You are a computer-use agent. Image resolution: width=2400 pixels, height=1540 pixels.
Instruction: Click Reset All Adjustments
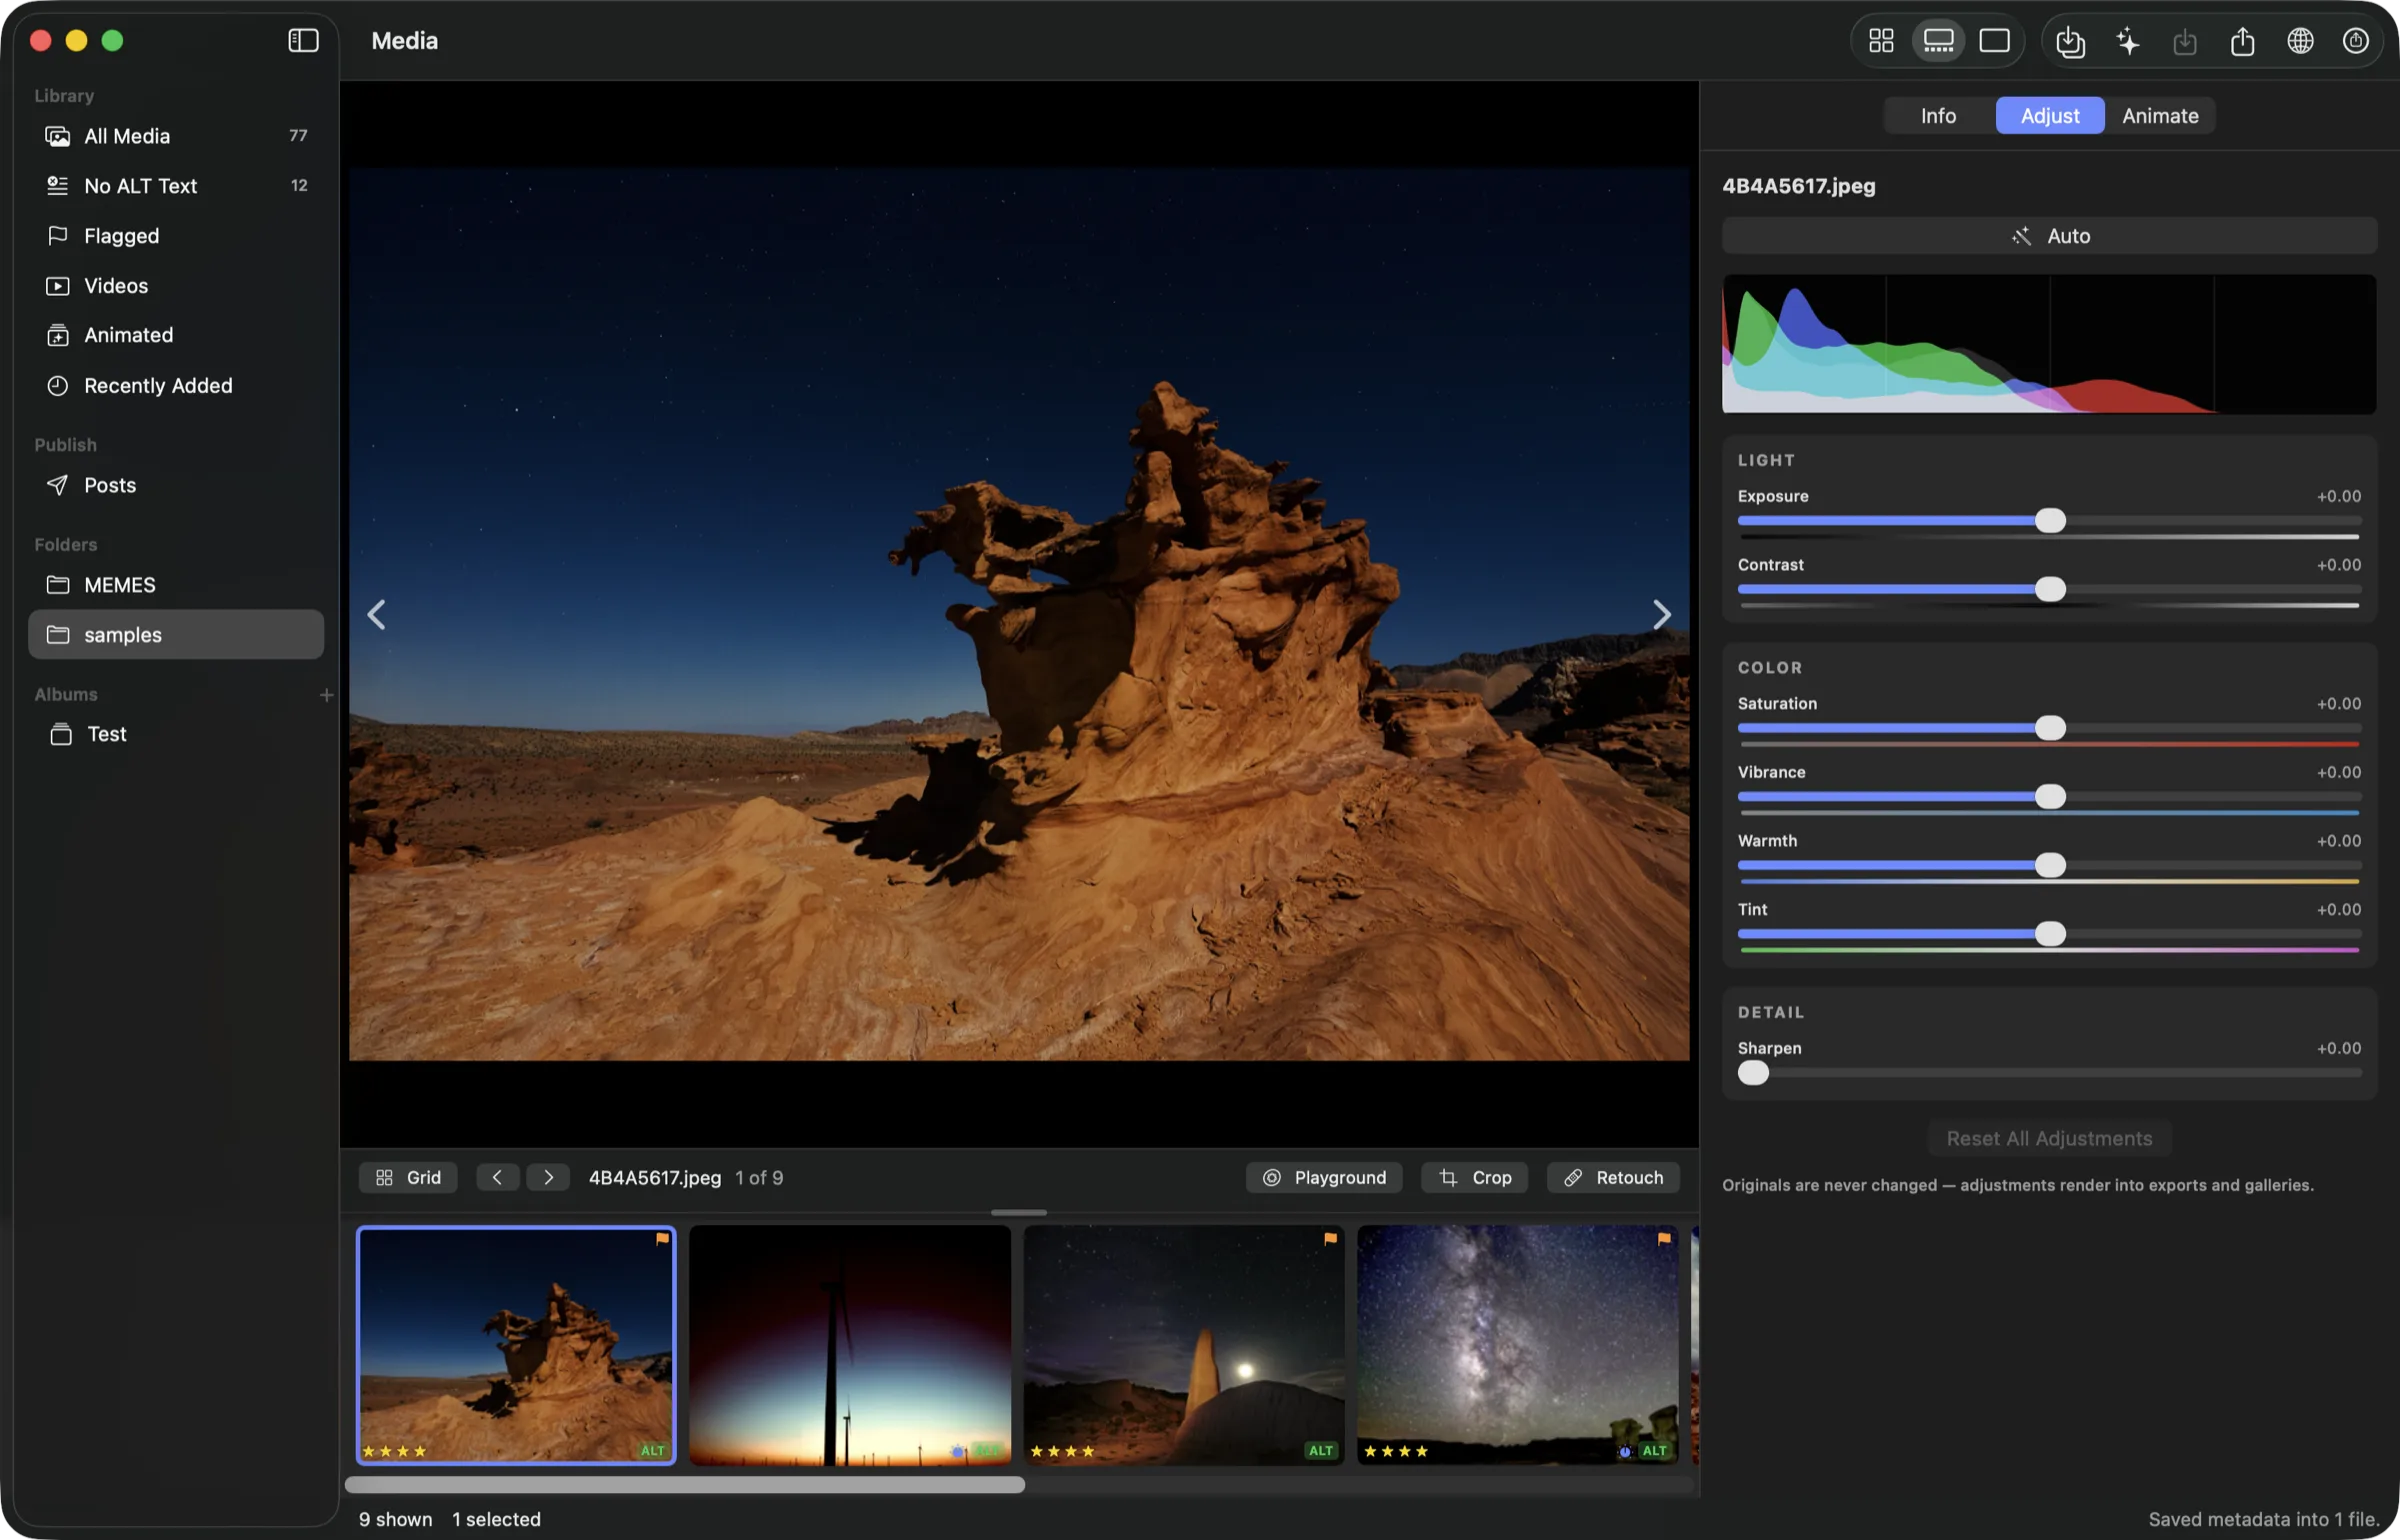(2049, 1138)
